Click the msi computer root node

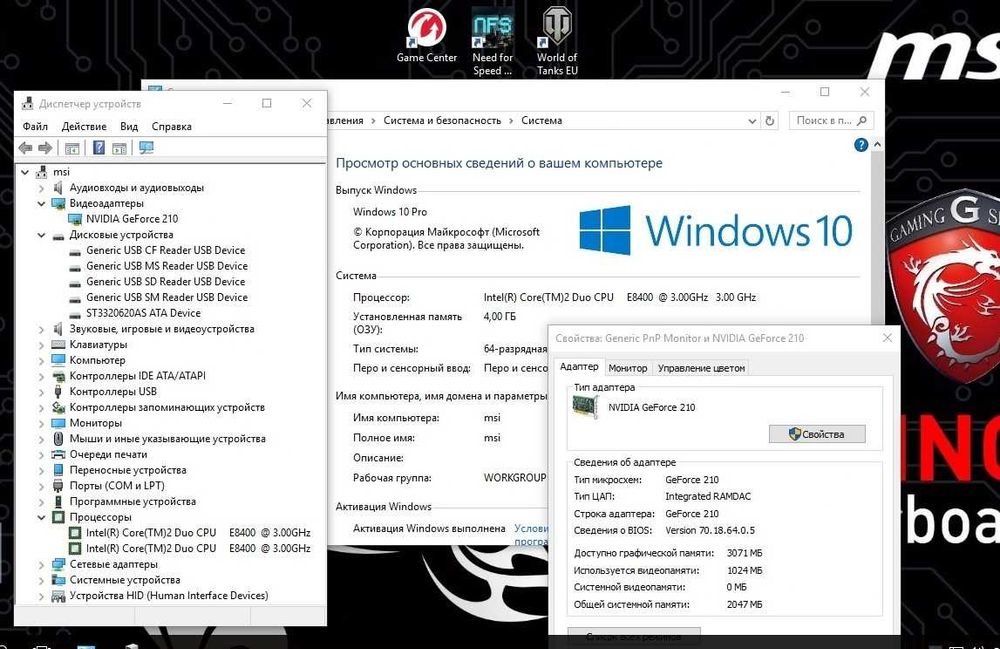[x=61, y=171]
